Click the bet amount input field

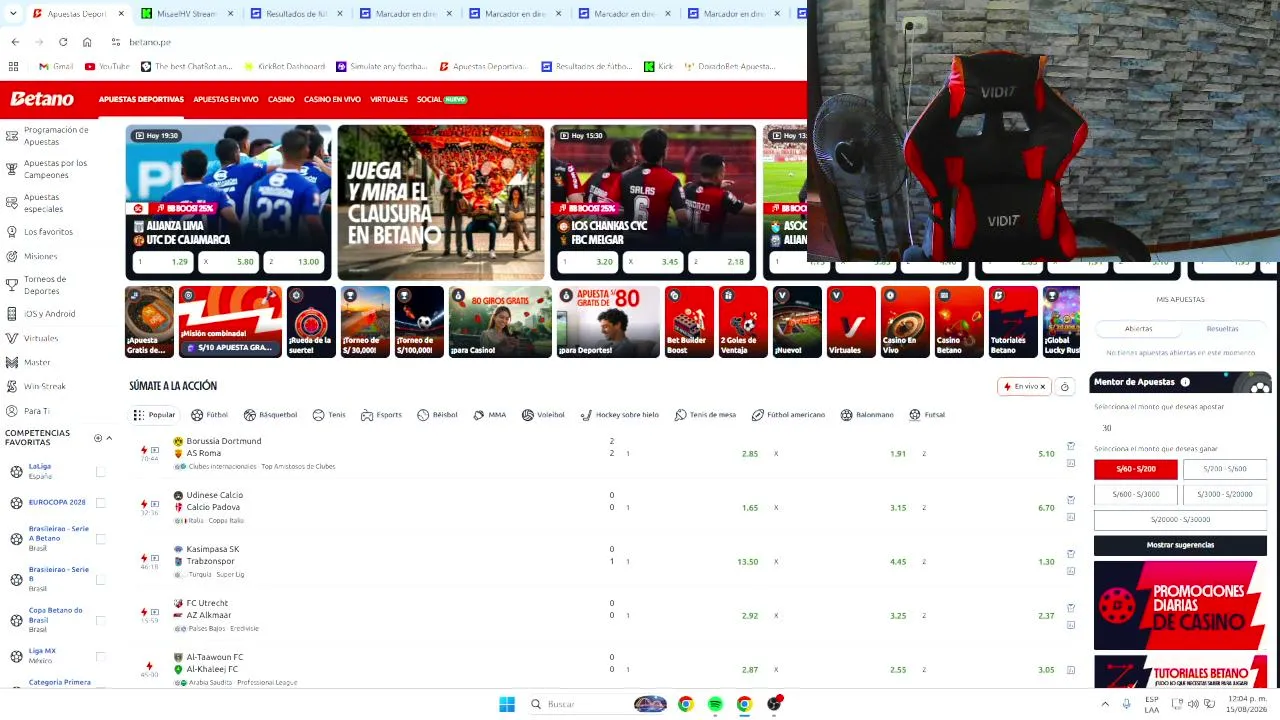[1180, 428]
